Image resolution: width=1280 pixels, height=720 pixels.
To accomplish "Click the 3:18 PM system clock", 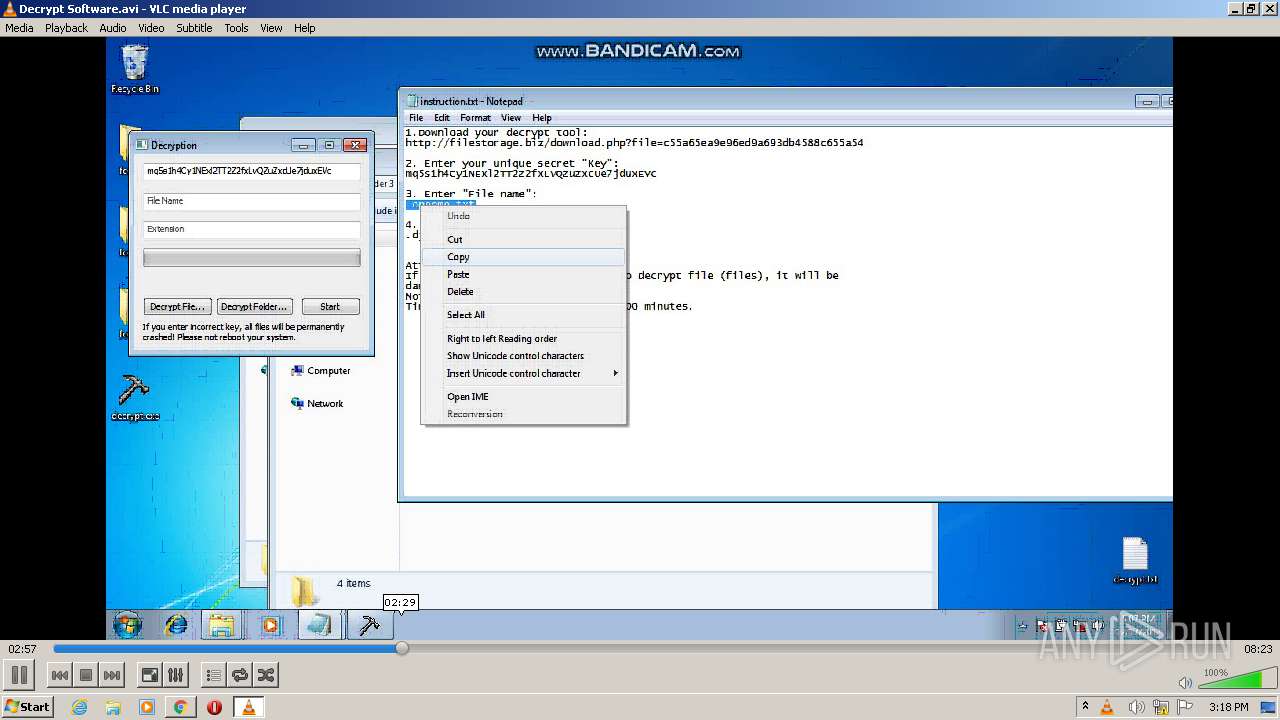I will coord(1228,707).
